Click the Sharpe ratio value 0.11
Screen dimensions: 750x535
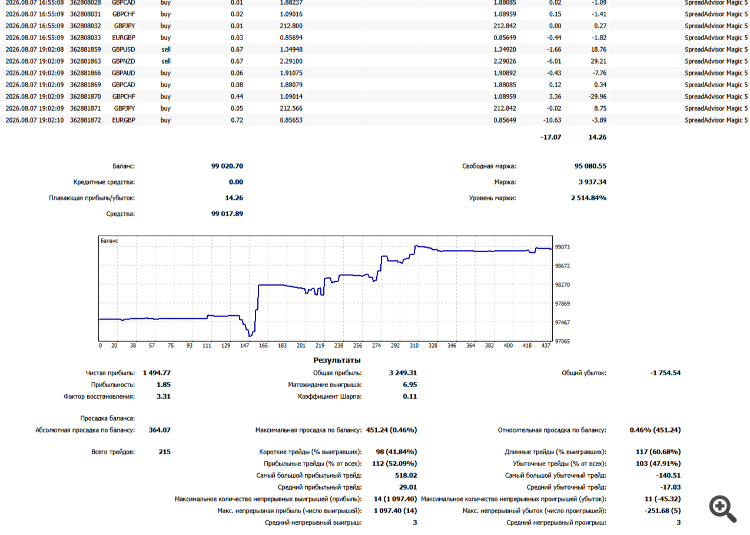(x=410, y=396)
